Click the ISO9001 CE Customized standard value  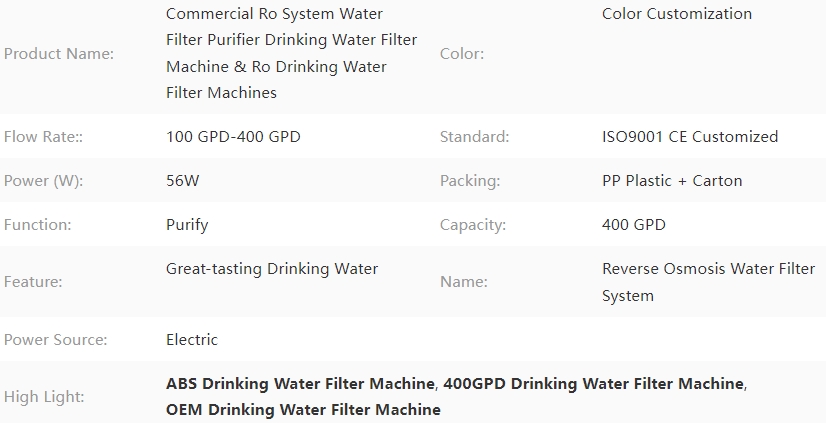[x=690, y=137]
